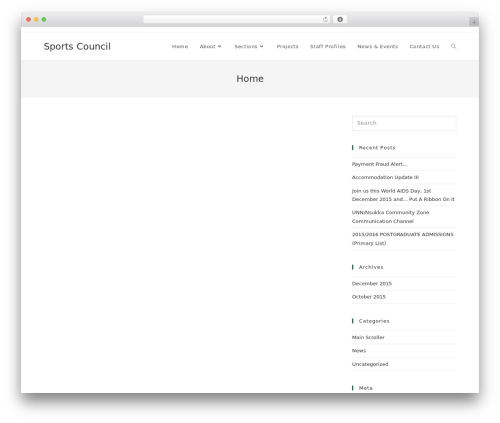
Task: Open UNN/Nsukka Community Zone Communication Channel post
Action: coord(390,217)
